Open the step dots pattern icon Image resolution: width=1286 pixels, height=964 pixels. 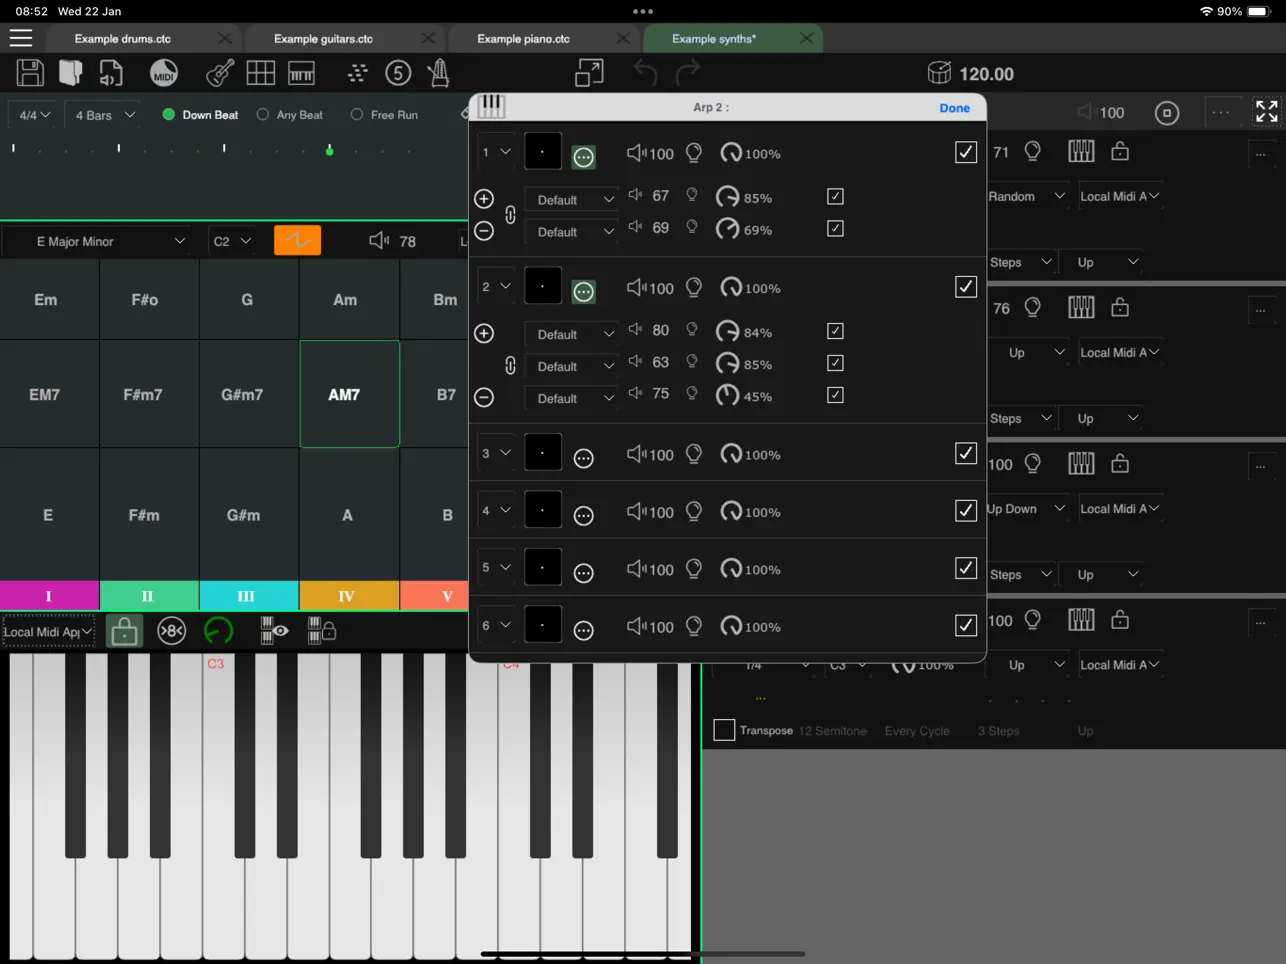pos(357,73)
